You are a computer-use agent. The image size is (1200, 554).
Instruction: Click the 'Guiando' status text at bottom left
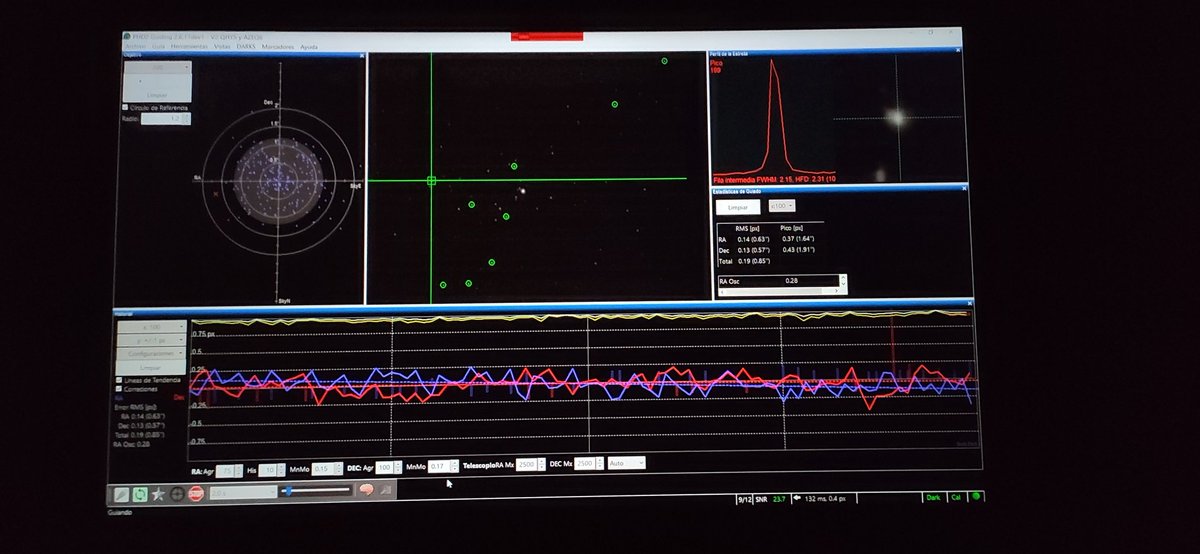pyautogui.click(x=119, y=512)
